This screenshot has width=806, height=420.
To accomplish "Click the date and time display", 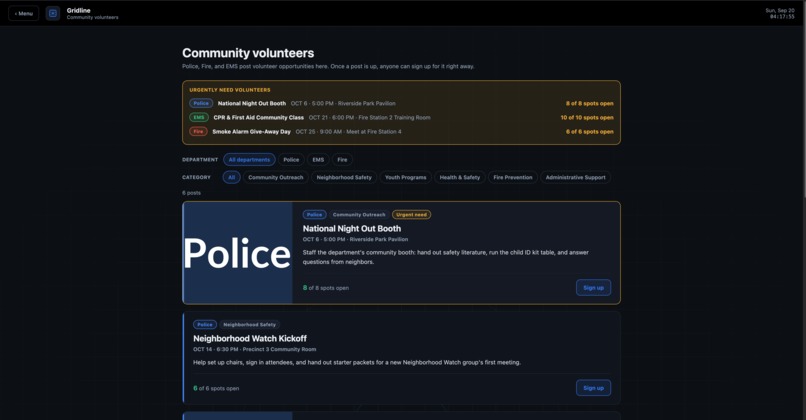I will pyautogui.click(x=779, y=13).
